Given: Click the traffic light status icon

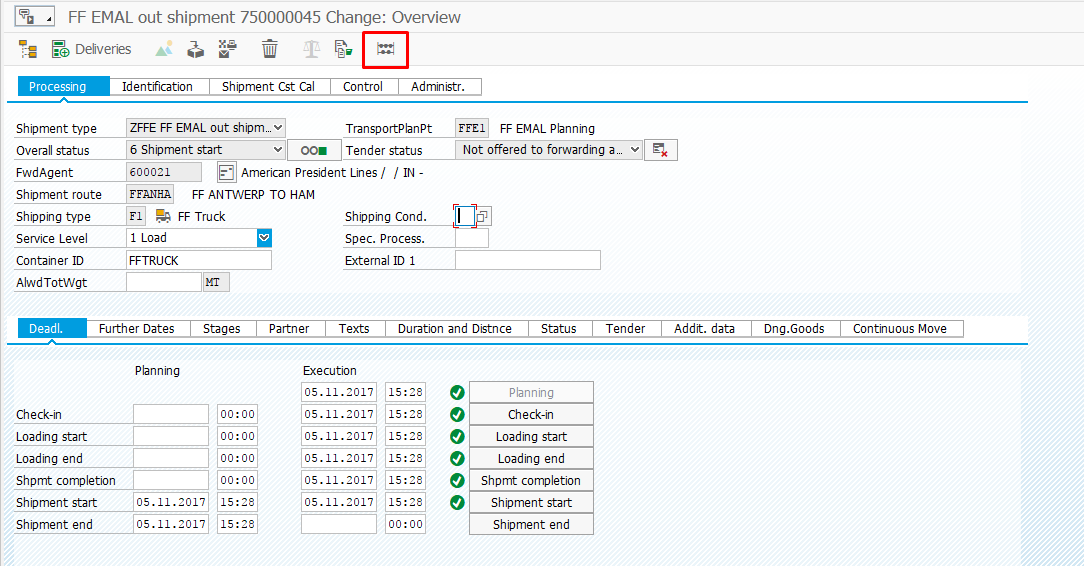Looking at the screenshot, I should coord(314,150).
